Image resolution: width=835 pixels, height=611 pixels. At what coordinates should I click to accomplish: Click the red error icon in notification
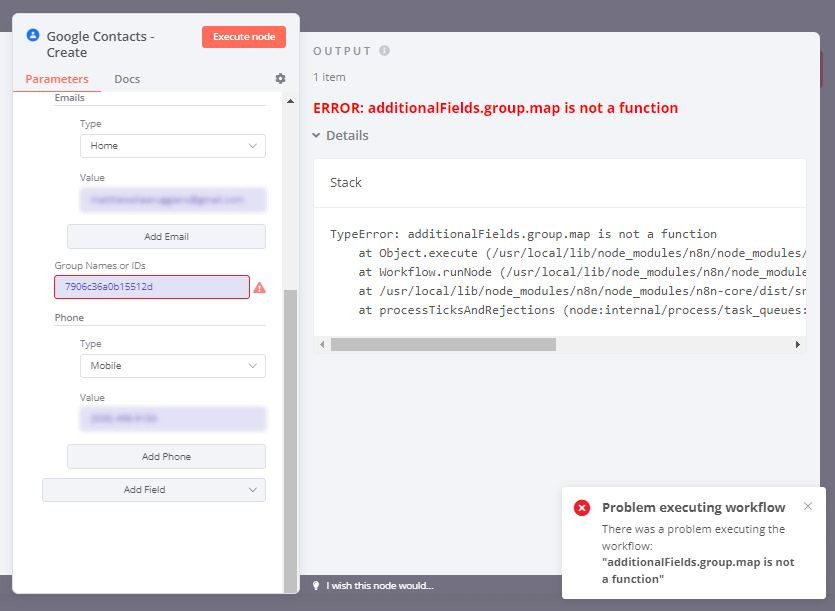point(581,508)
